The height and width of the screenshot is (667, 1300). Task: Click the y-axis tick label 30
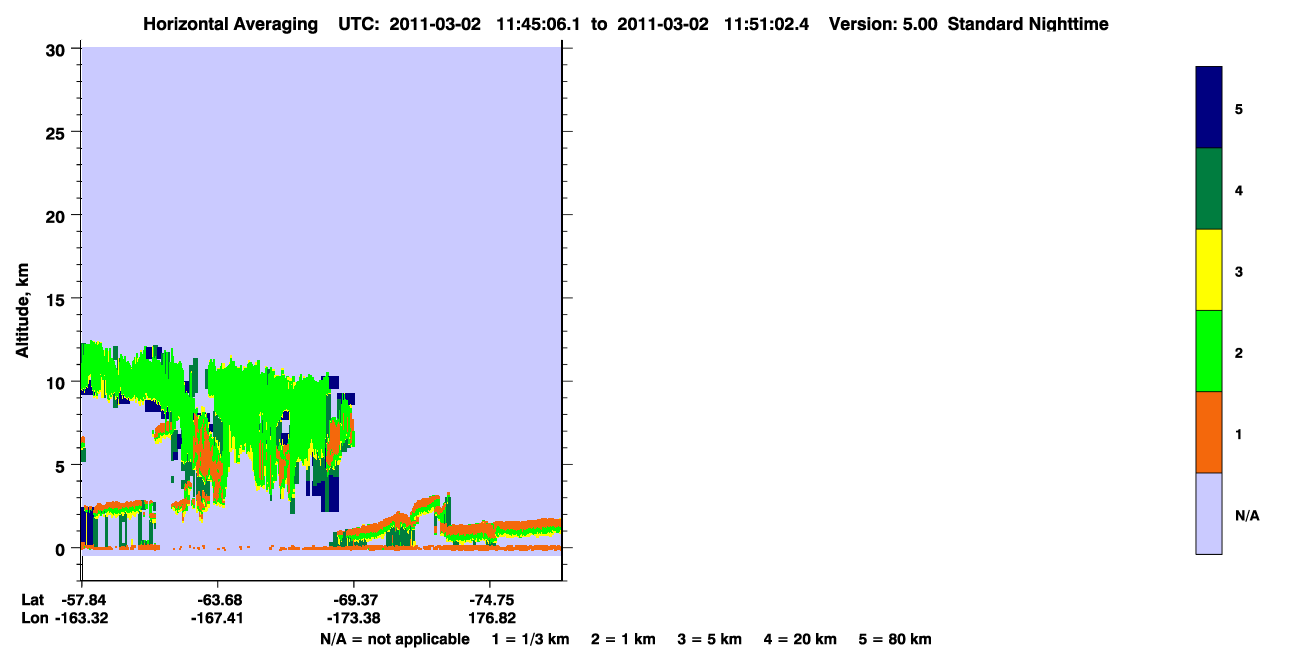(x=58, y=49)
